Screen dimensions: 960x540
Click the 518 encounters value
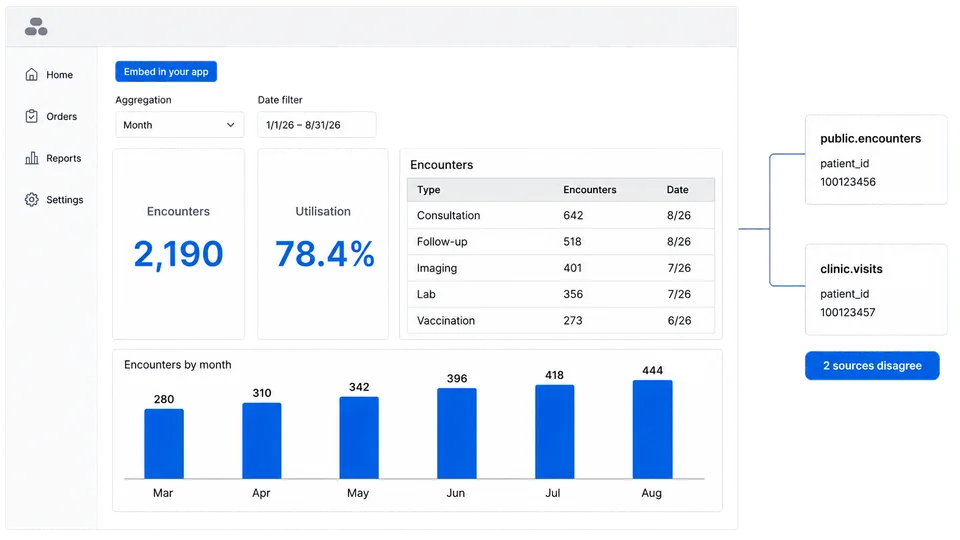[572, 242]
